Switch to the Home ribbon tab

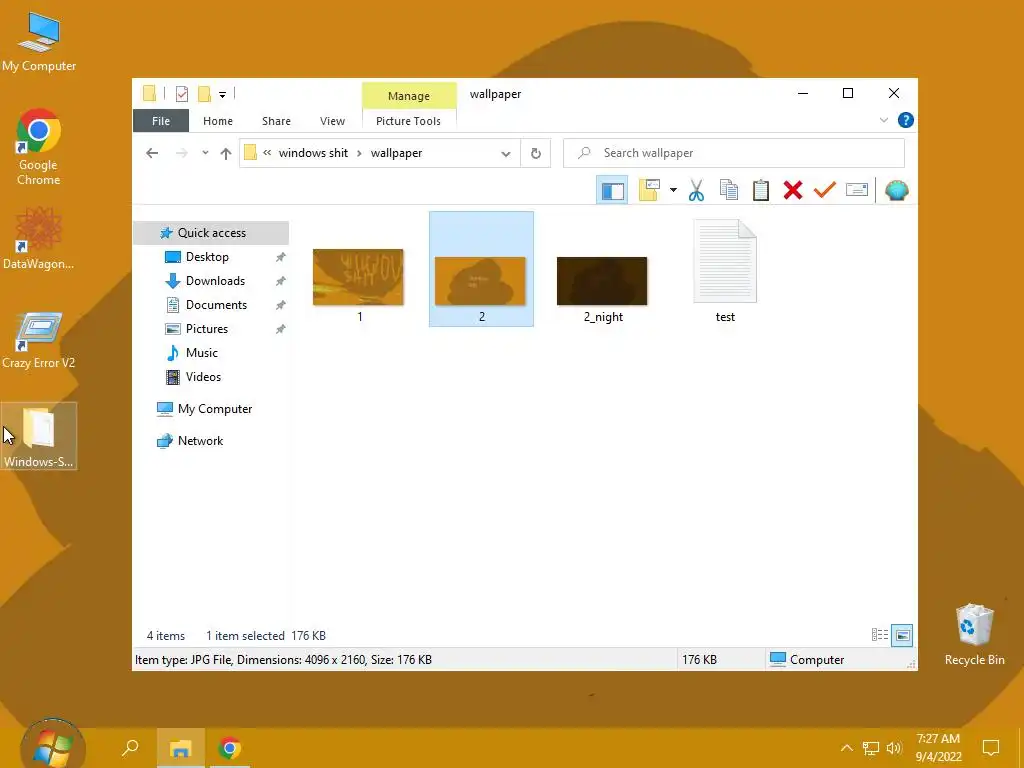click(217, 121)
